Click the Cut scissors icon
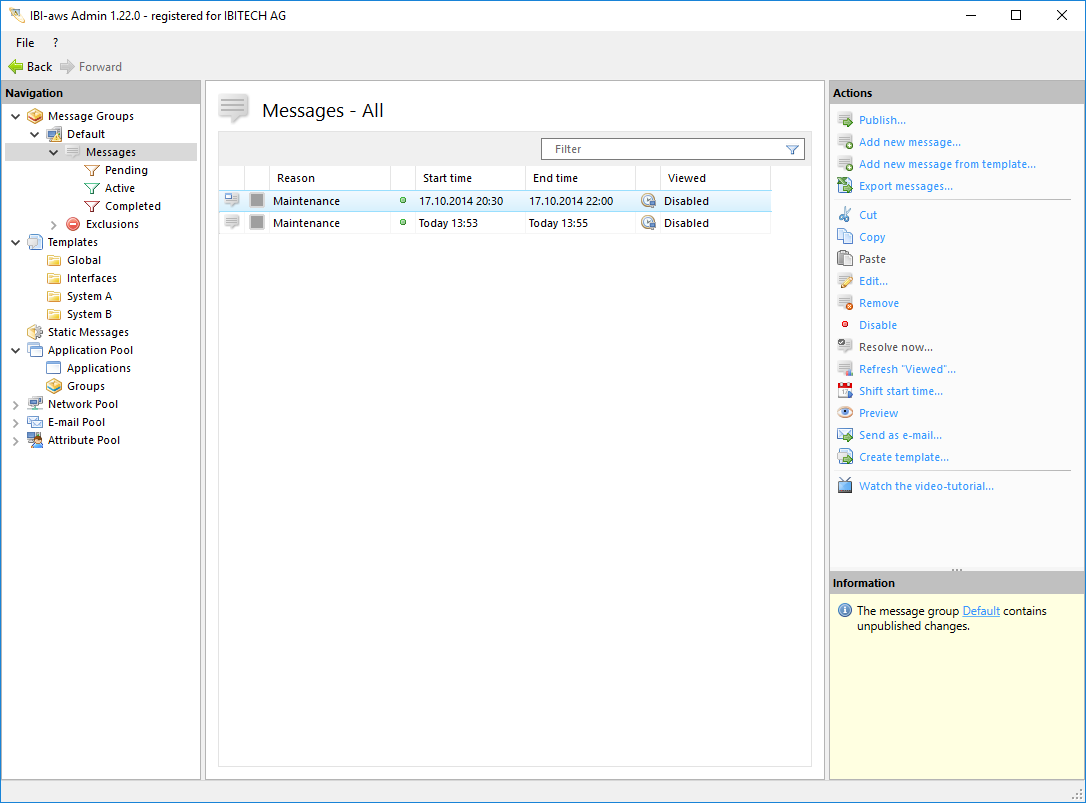 pyautogui.click(x=845, y=215)
